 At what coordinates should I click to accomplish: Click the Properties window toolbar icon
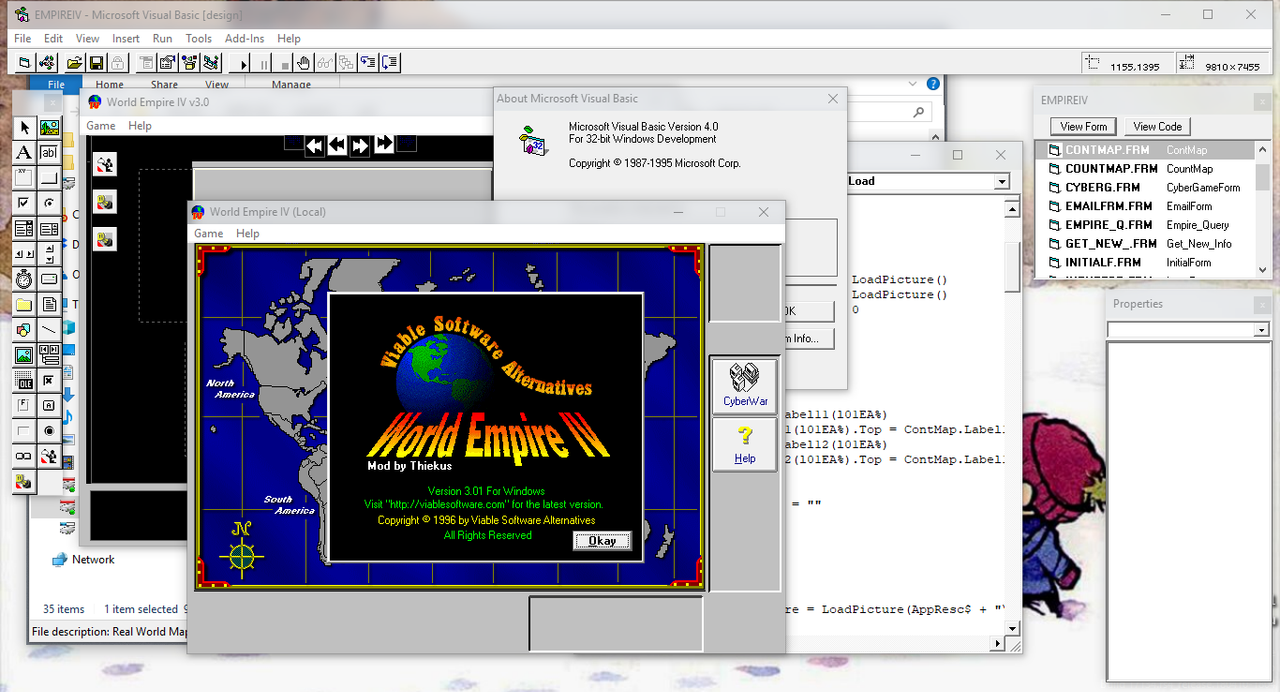(x=167, y=63)
